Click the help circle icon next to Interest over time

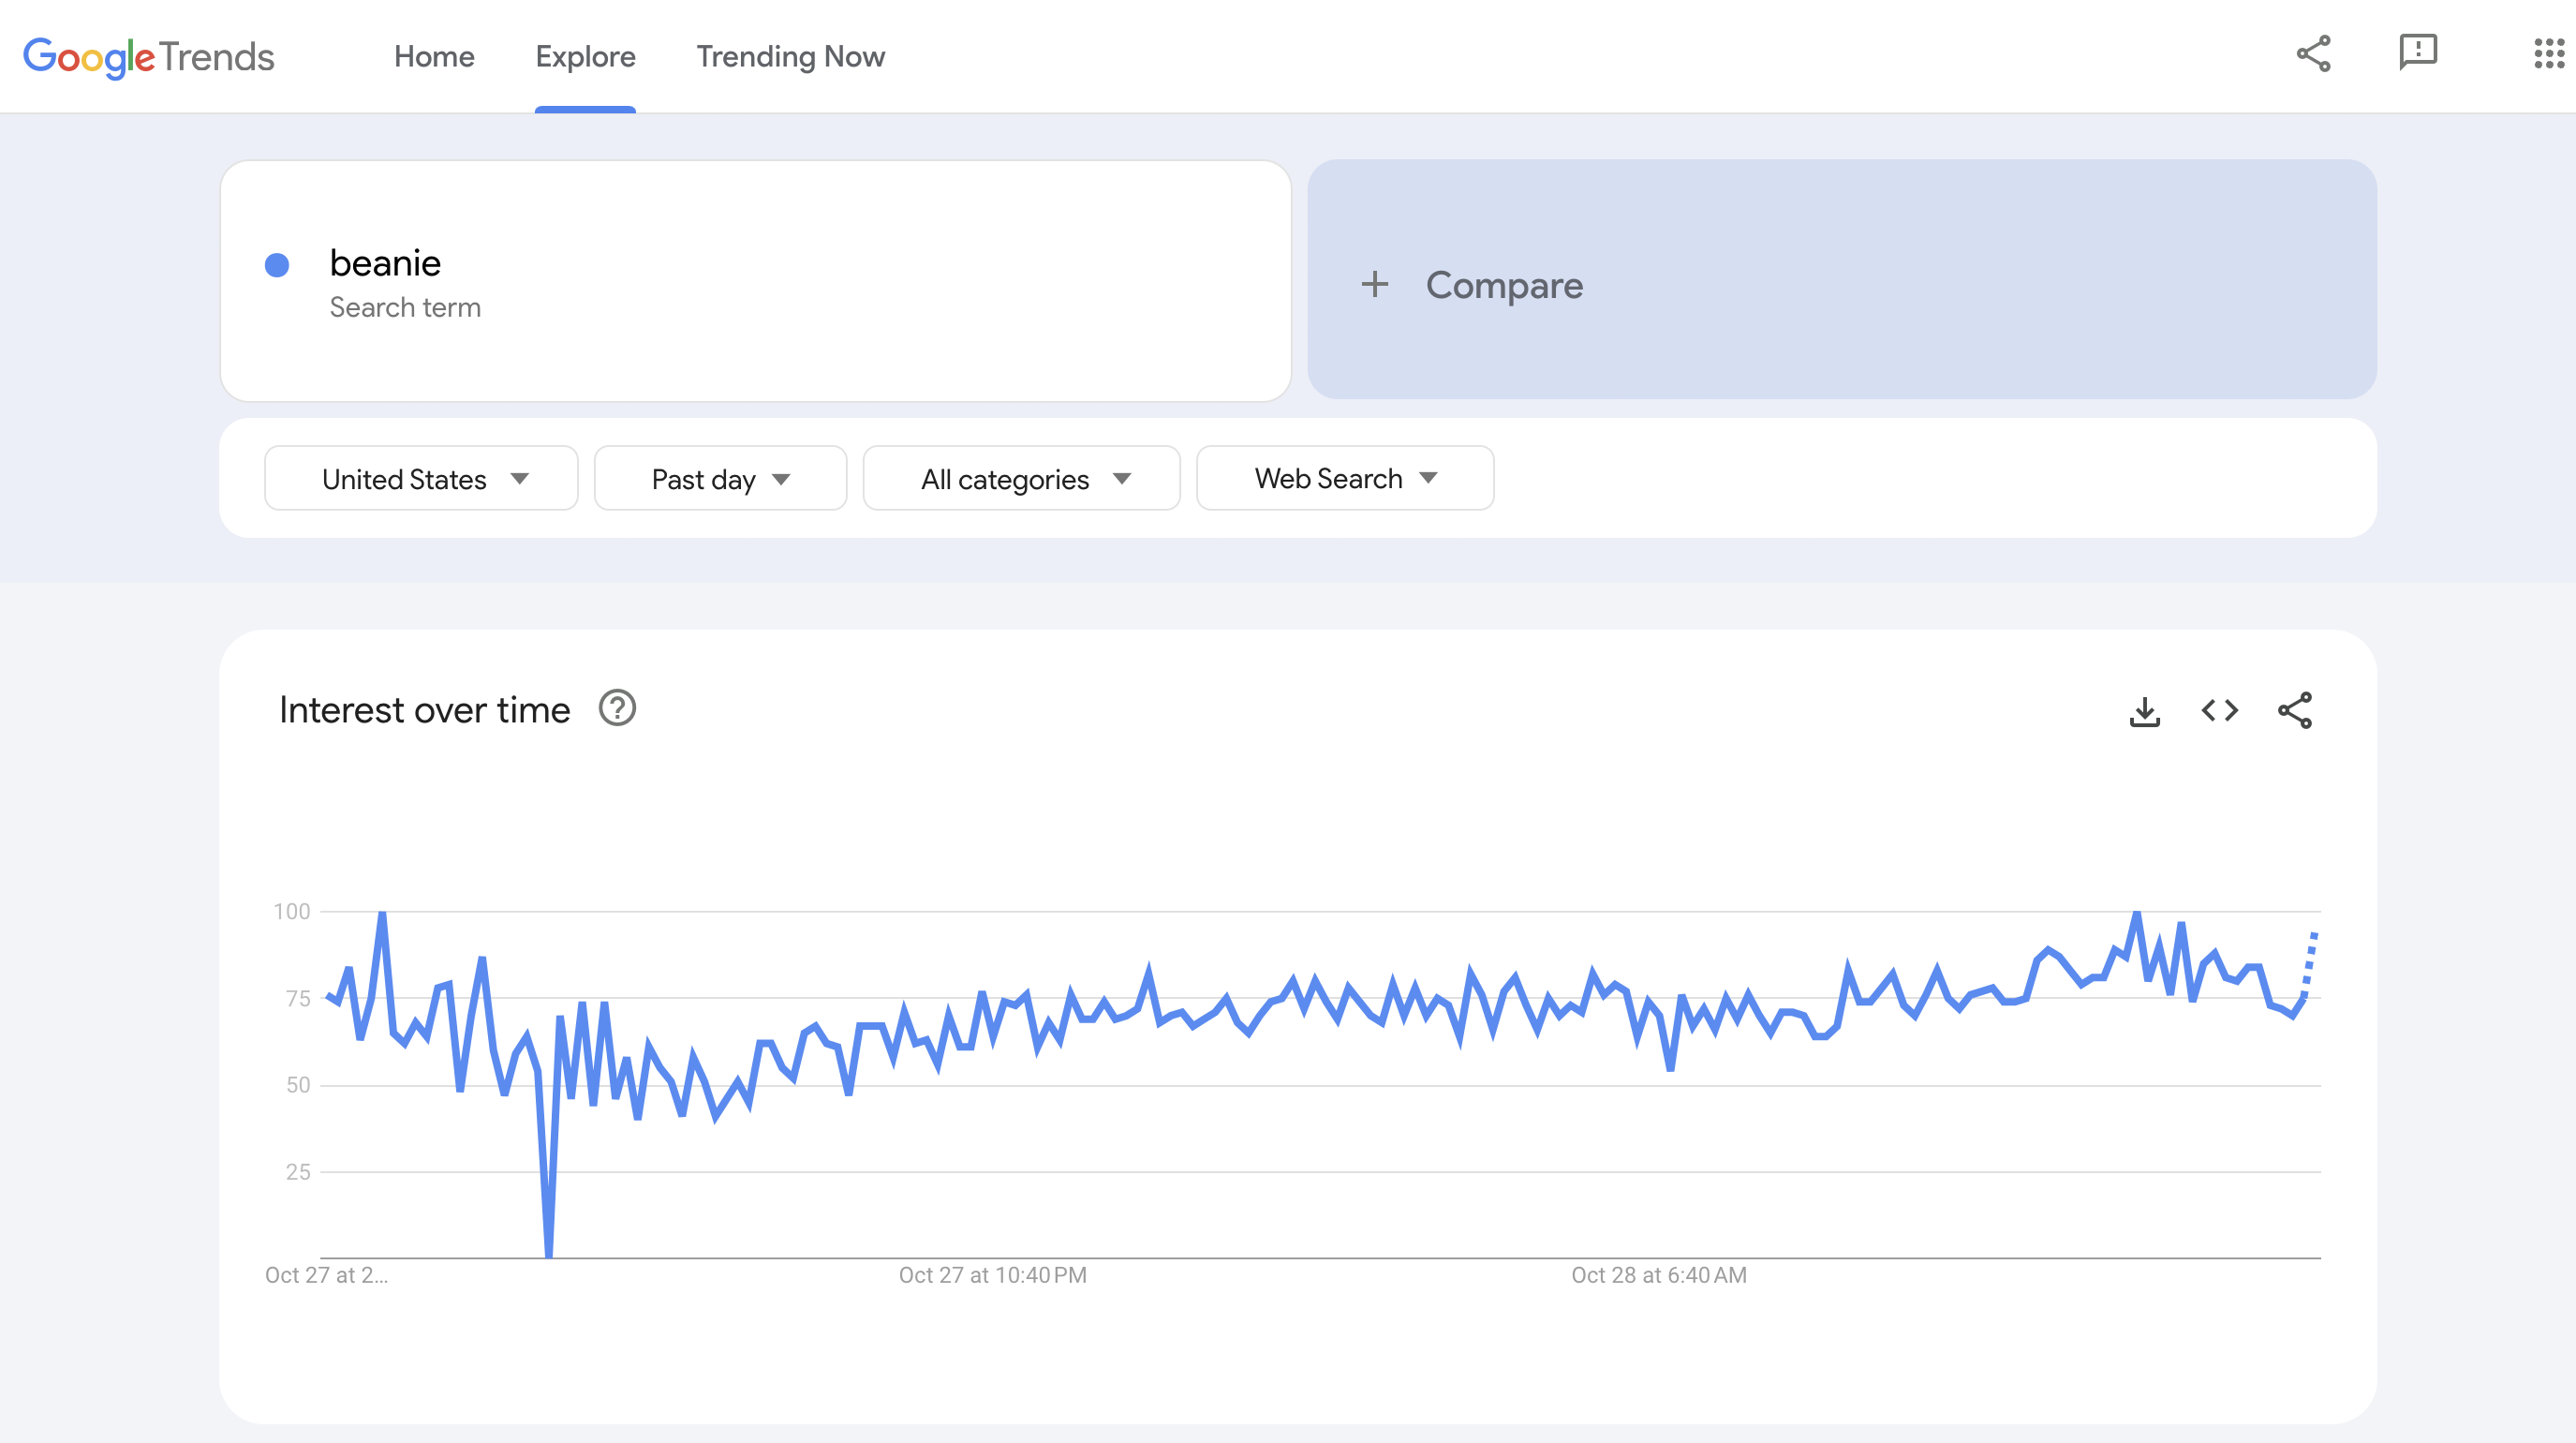[x=617, y=710]
